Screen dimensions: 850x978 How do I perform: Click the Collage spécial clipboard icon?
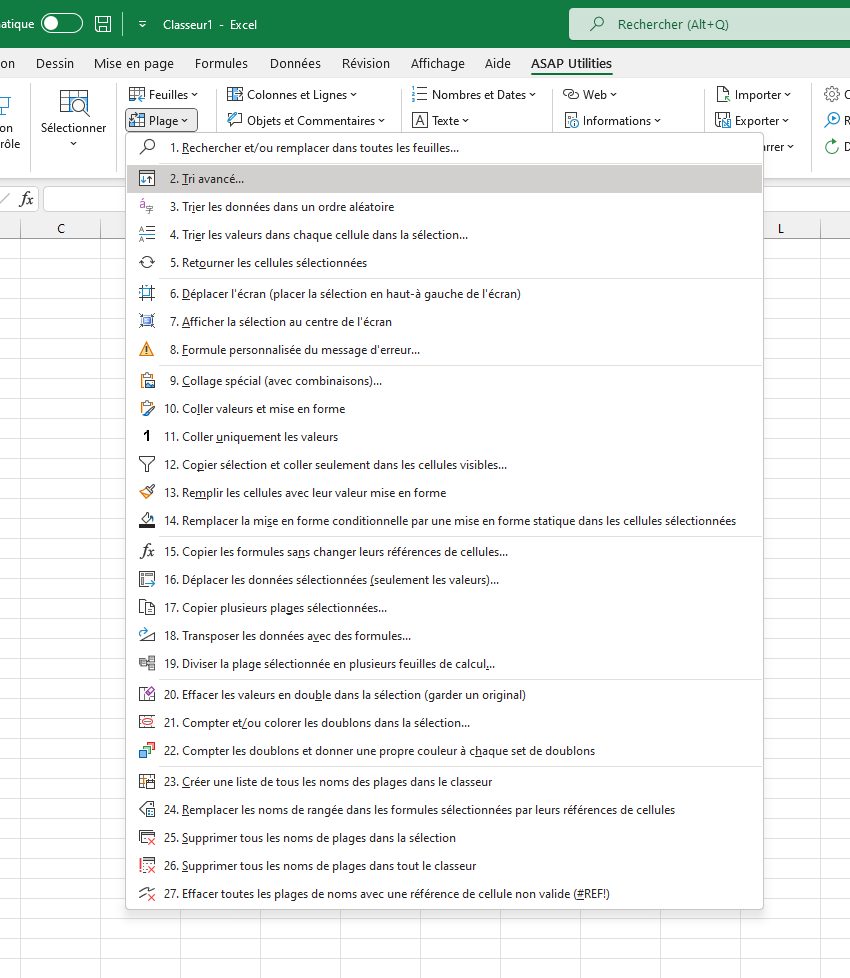(147, 380)
